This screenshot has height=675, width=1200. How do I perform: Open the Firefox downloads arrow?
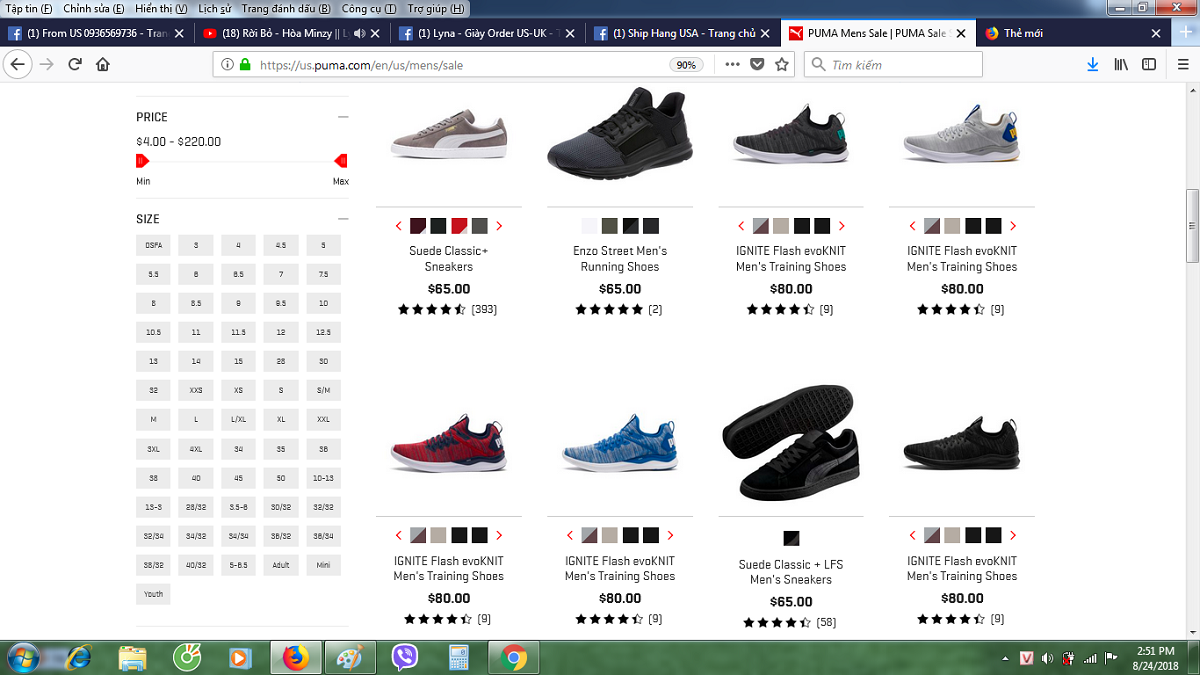[x=1093, y=64]
